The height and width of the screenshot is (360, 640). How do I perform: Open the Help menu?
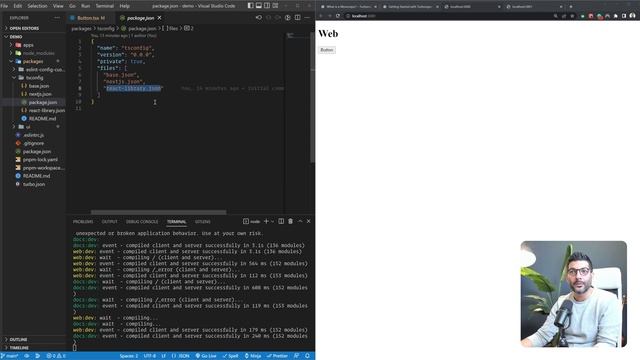pyautogui.click(x=124, y=6)
